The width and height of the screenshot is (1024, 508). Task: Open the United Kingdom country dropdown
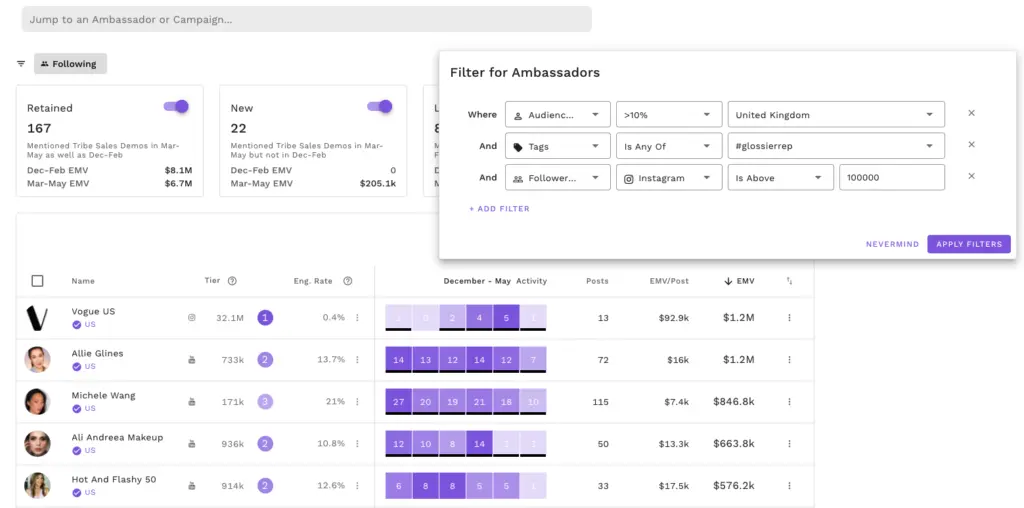pos(835,115)
